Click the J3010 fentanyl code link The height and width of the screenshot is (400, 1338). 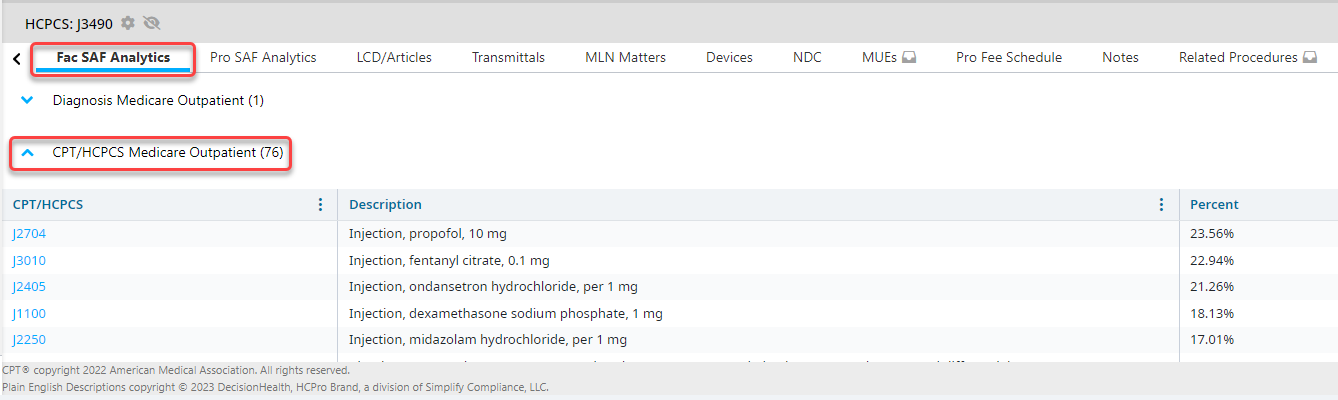click(x=29, y=261)
